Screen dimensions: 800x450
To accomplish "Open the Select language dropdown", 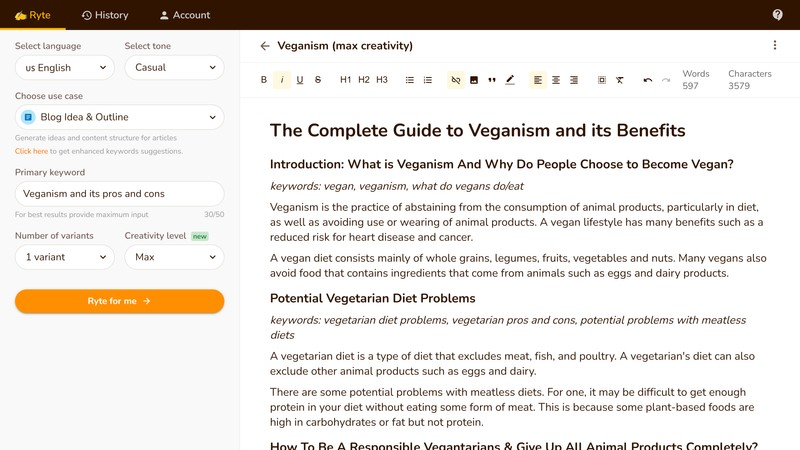I will tap(65, 67).
